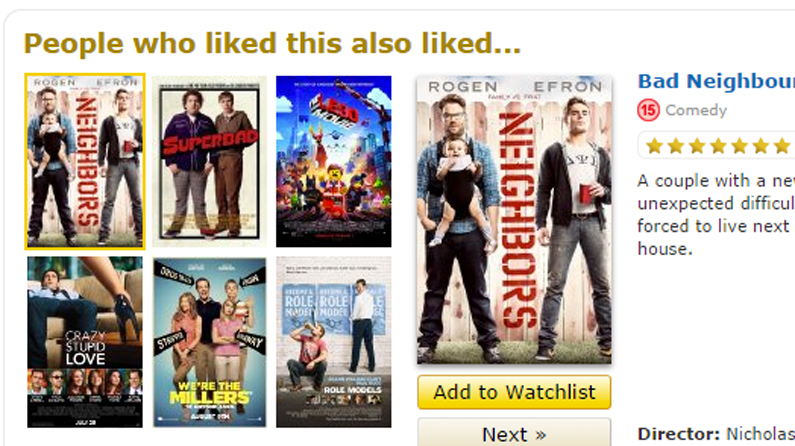Rate the movie five stars
The width and height of the screenshot is (795, 446).
pos(740,146)
